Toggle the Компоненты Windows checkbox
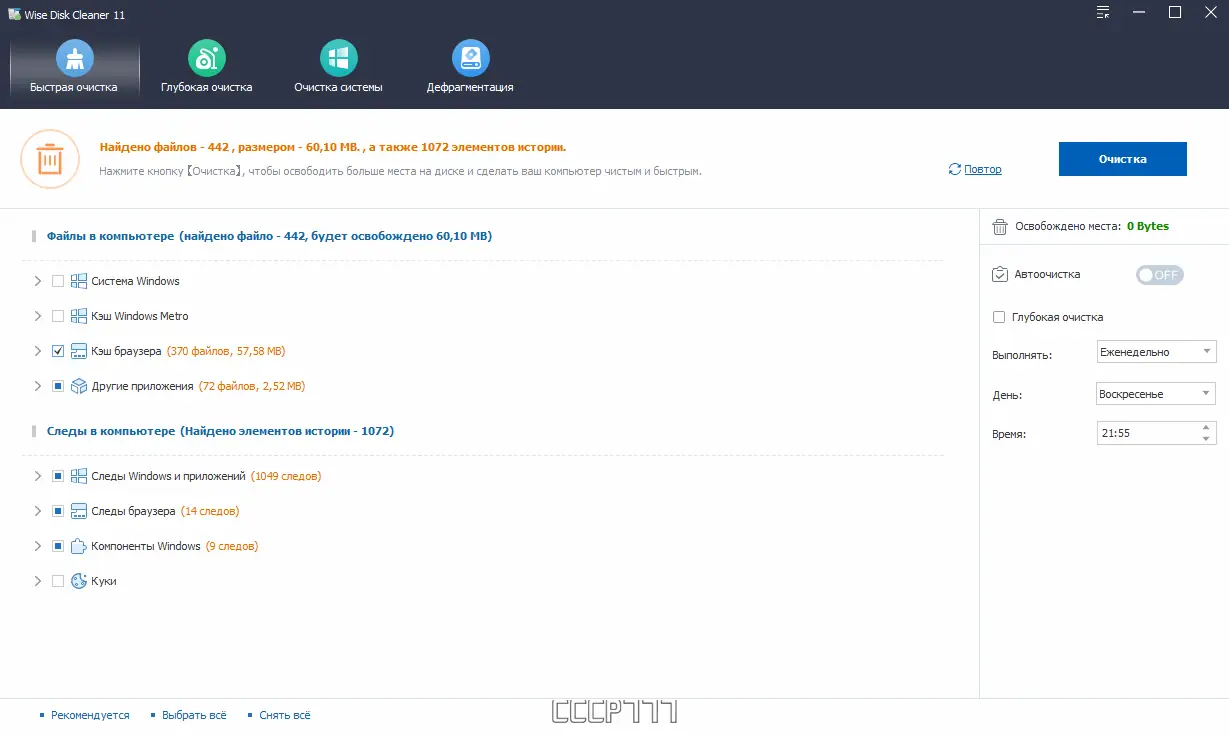Viewport: 1229px width, 736px height. click(x=58, y=546)
